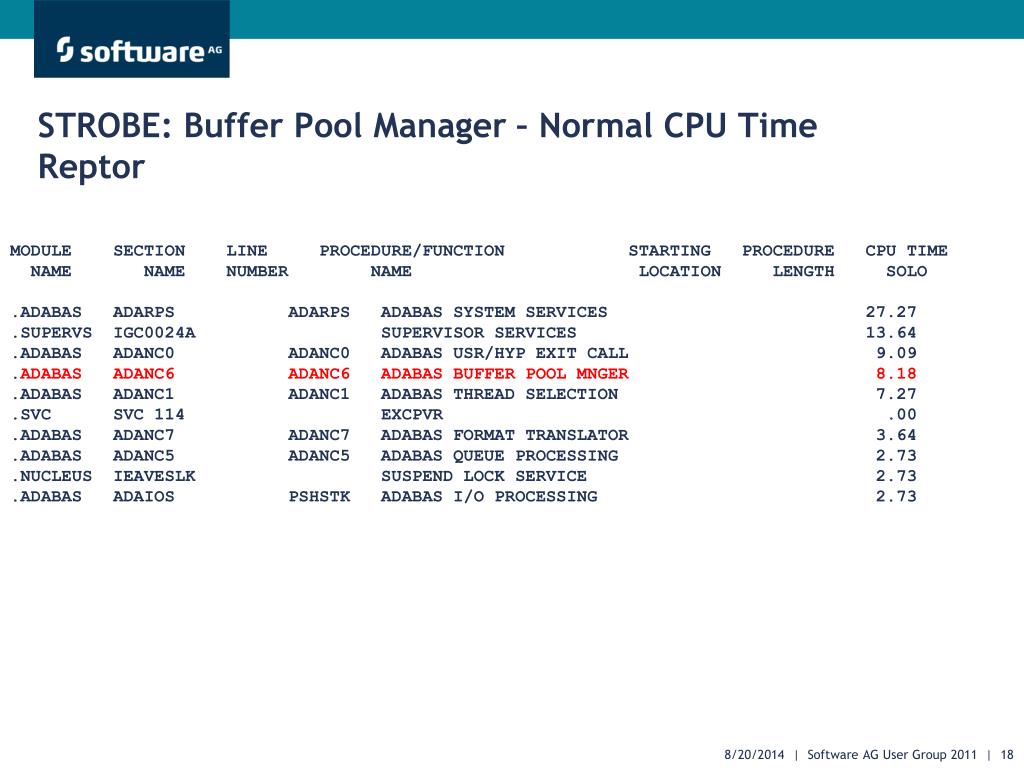Click 'SUPERVISOR SERVICES' text
The width and height of the screenshot is (1024, 768).
[479, 332]
